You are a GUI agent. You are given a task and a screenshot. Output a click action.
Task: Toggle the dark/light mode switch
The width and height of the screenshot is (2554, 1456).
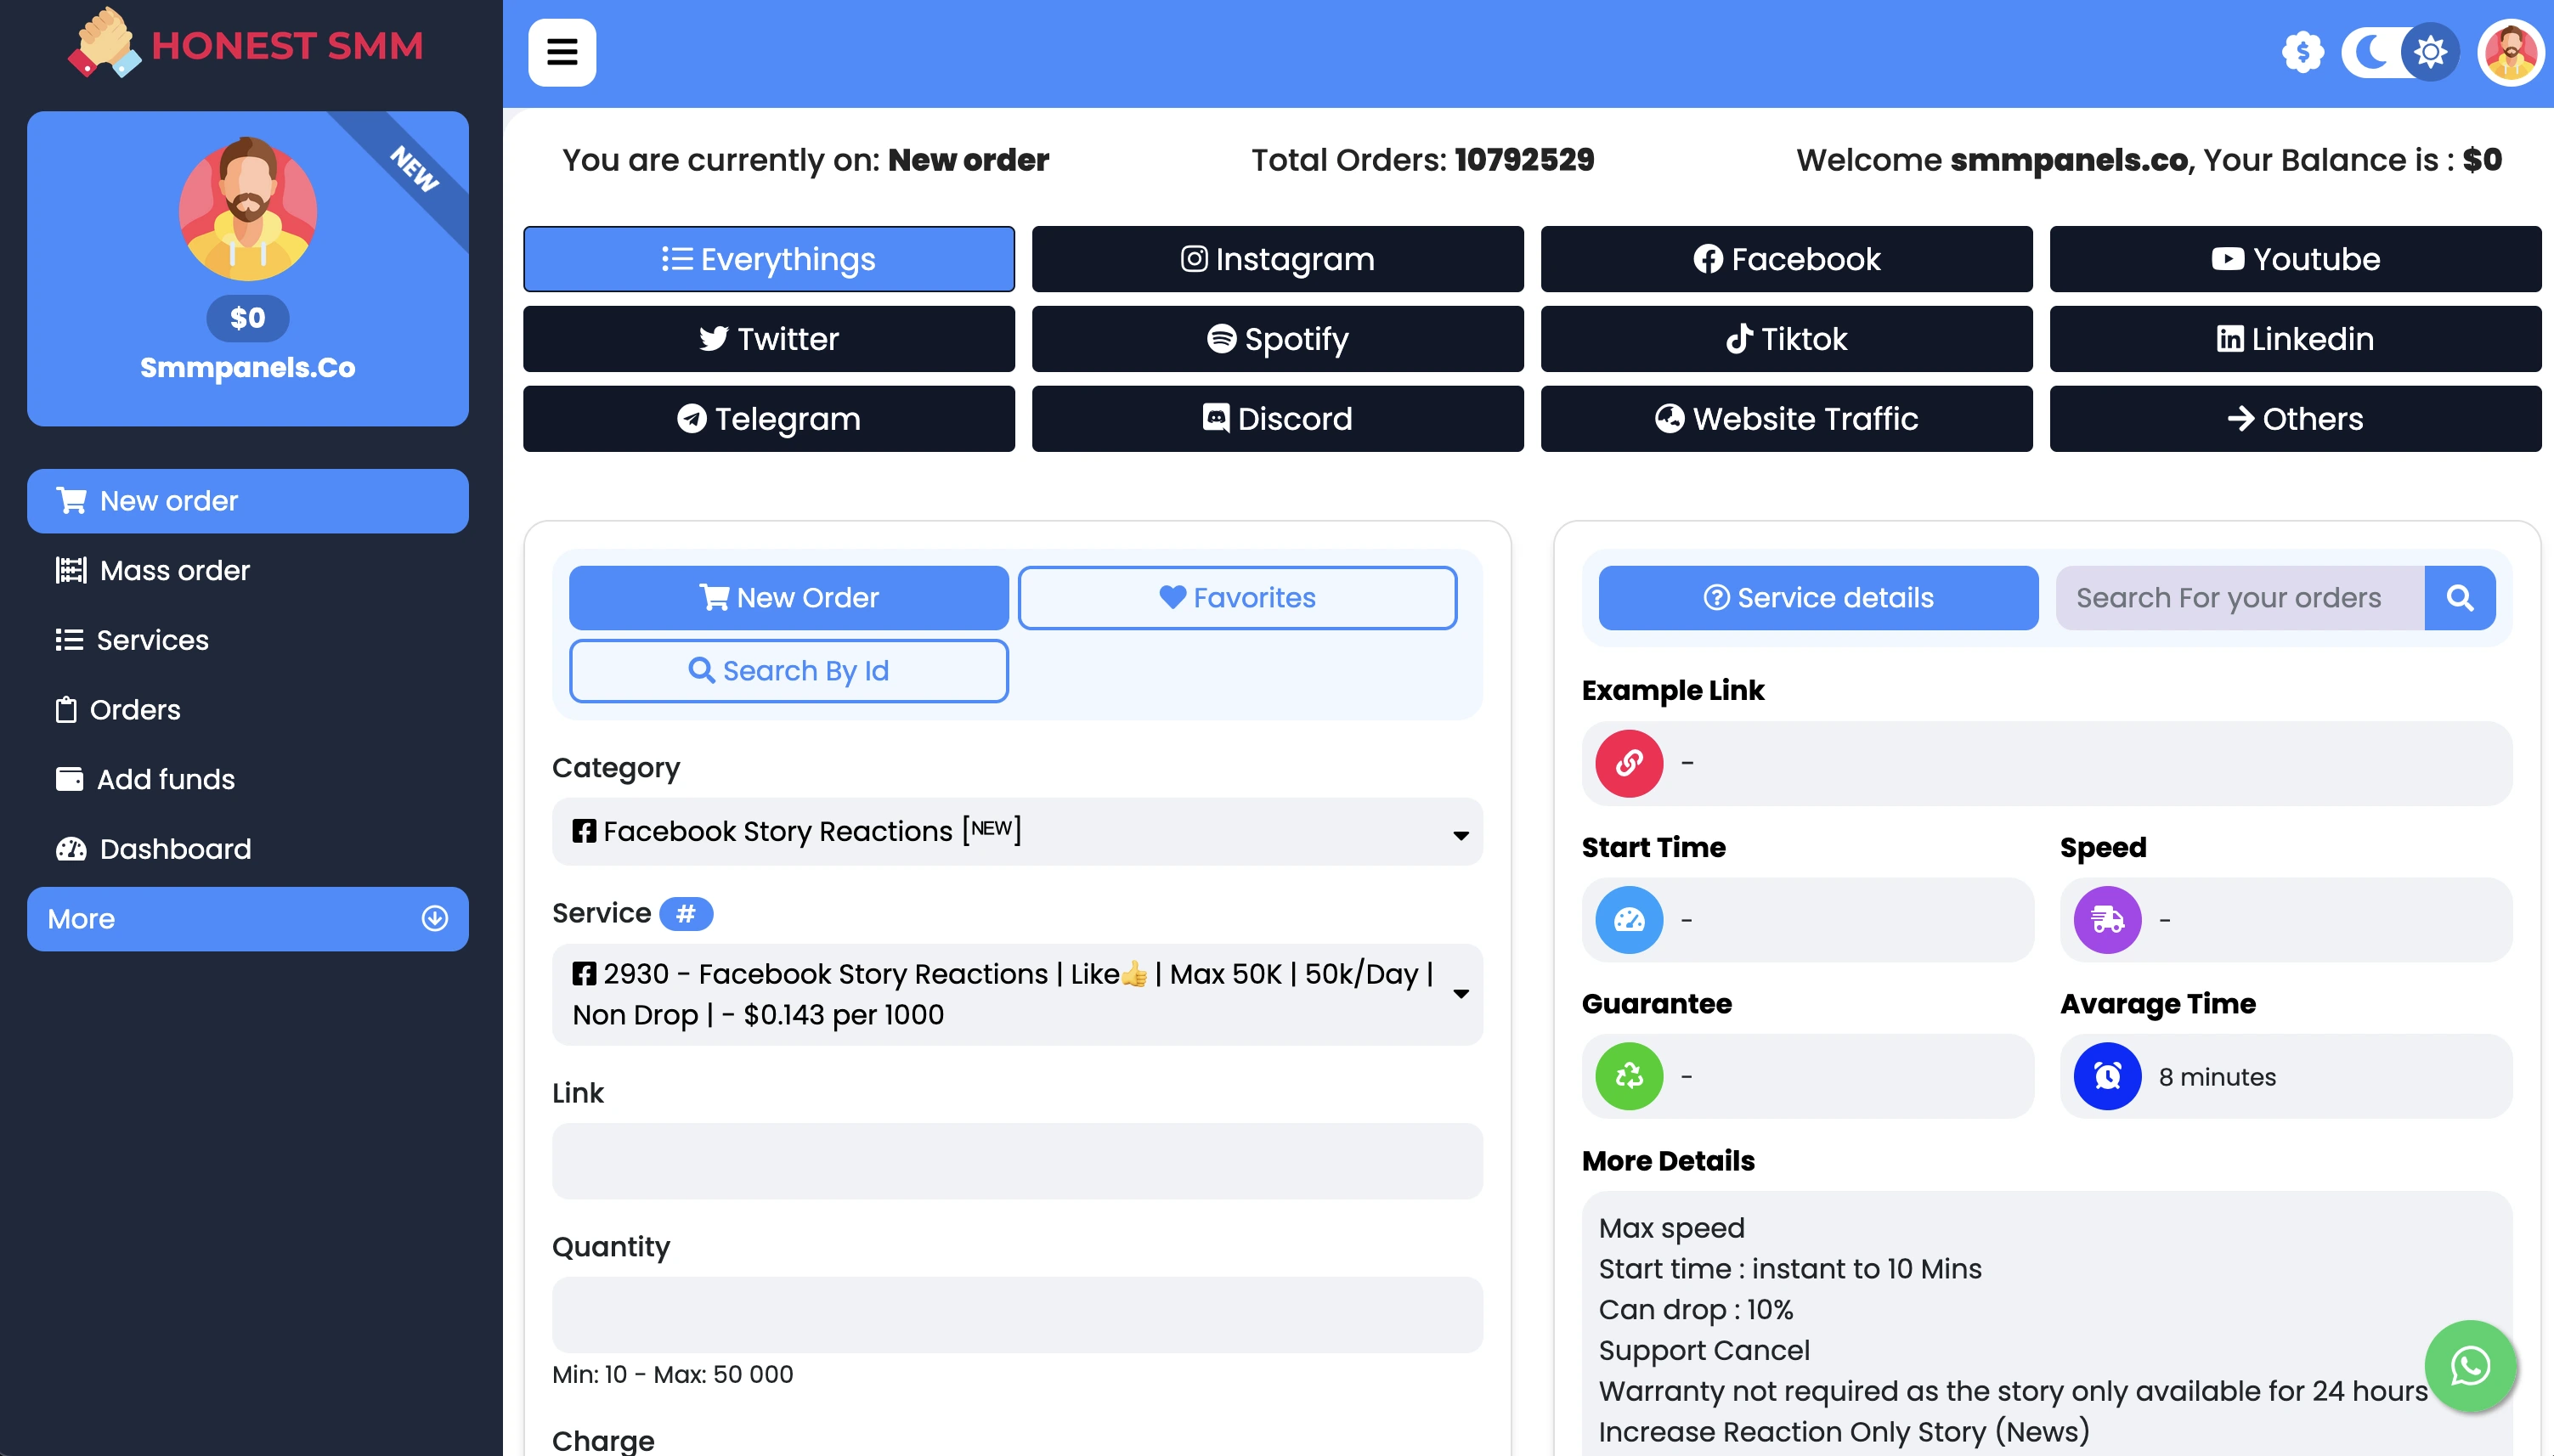coord(2400,52)
